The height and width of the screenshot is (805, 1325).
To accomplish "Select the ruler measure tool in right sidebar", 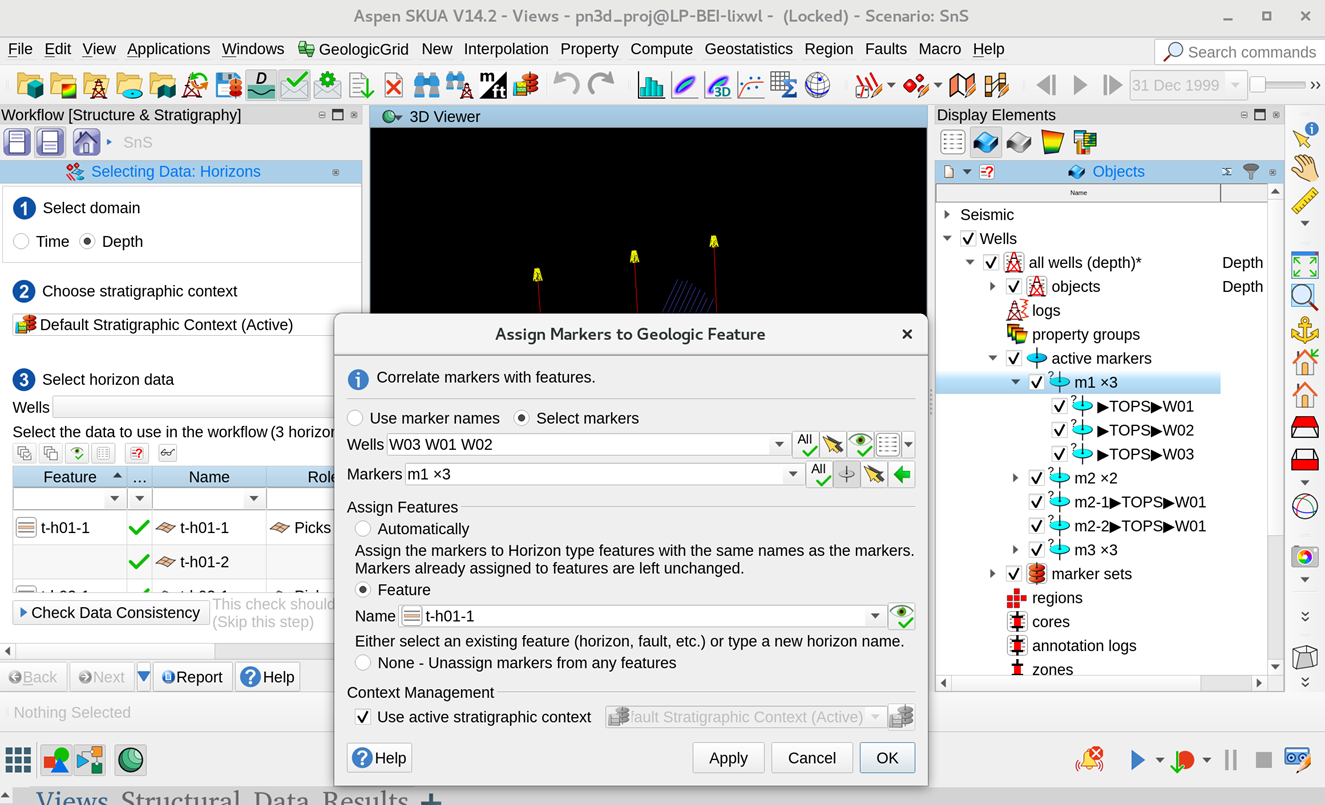I will 1304,201.
